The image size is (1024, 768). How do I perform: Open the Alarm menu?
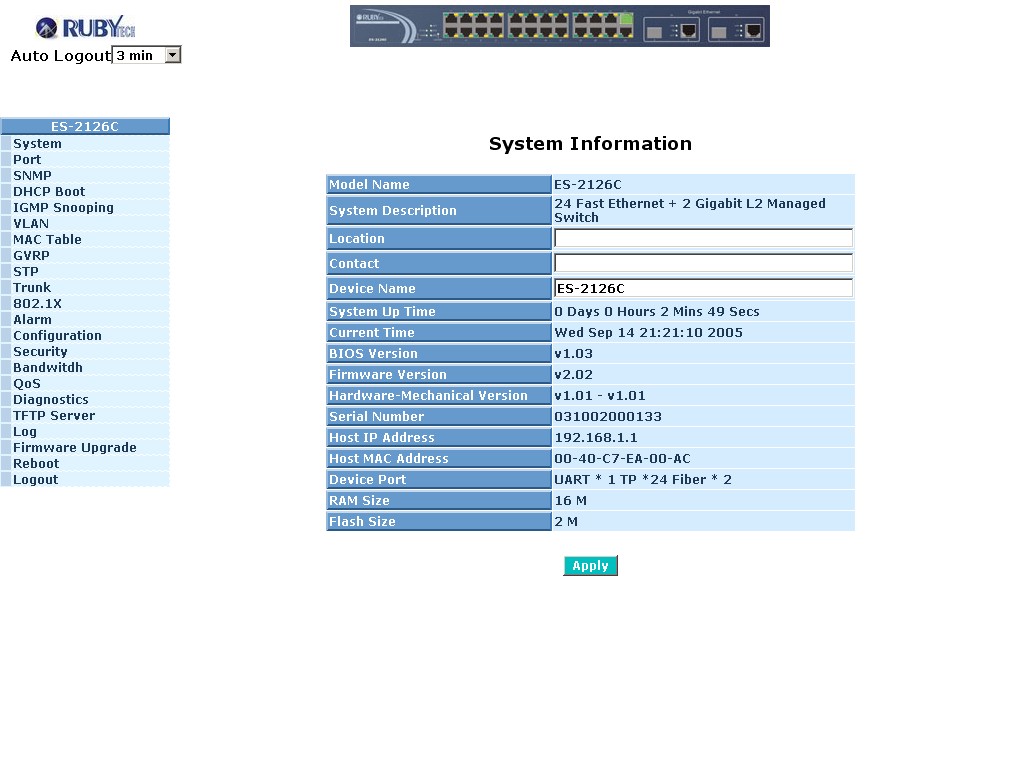[x=32, y=320]
